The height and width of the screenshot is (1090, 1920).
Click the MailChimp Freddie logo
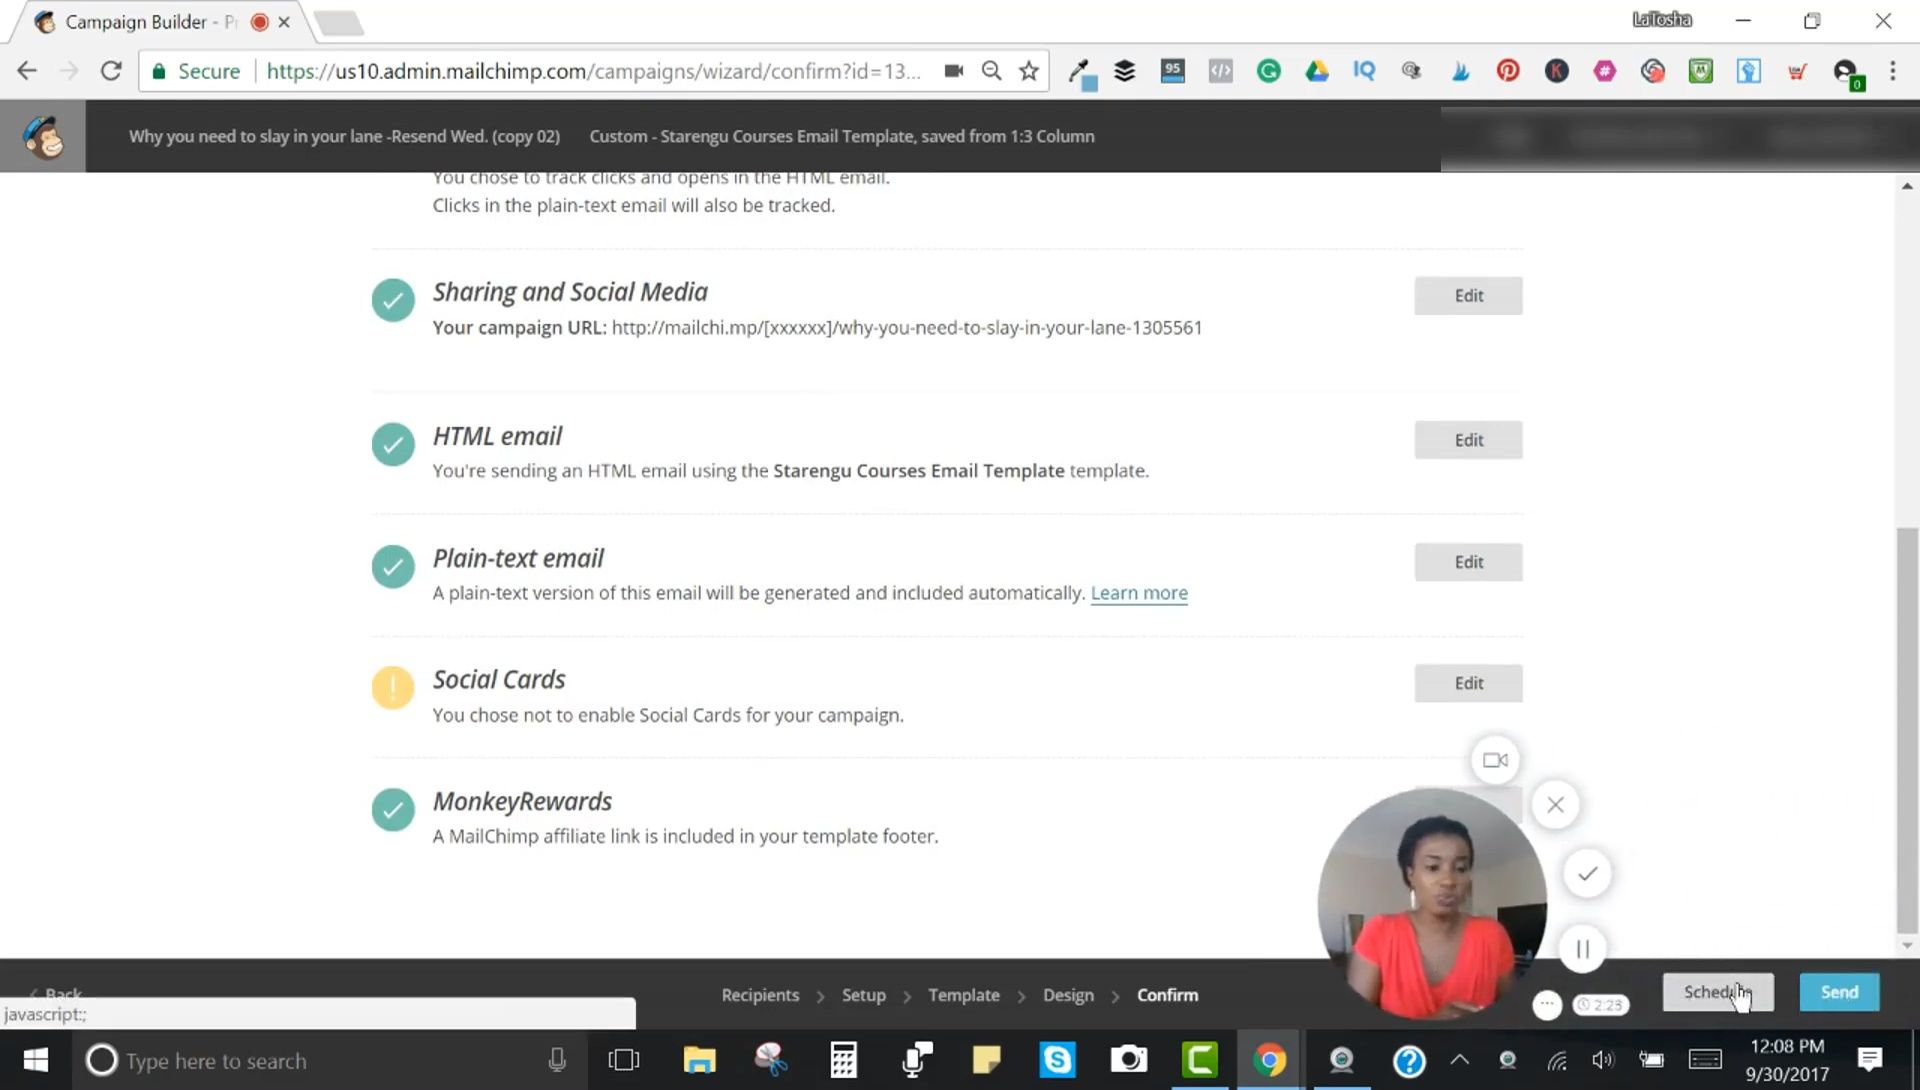[x=43, y=136]
